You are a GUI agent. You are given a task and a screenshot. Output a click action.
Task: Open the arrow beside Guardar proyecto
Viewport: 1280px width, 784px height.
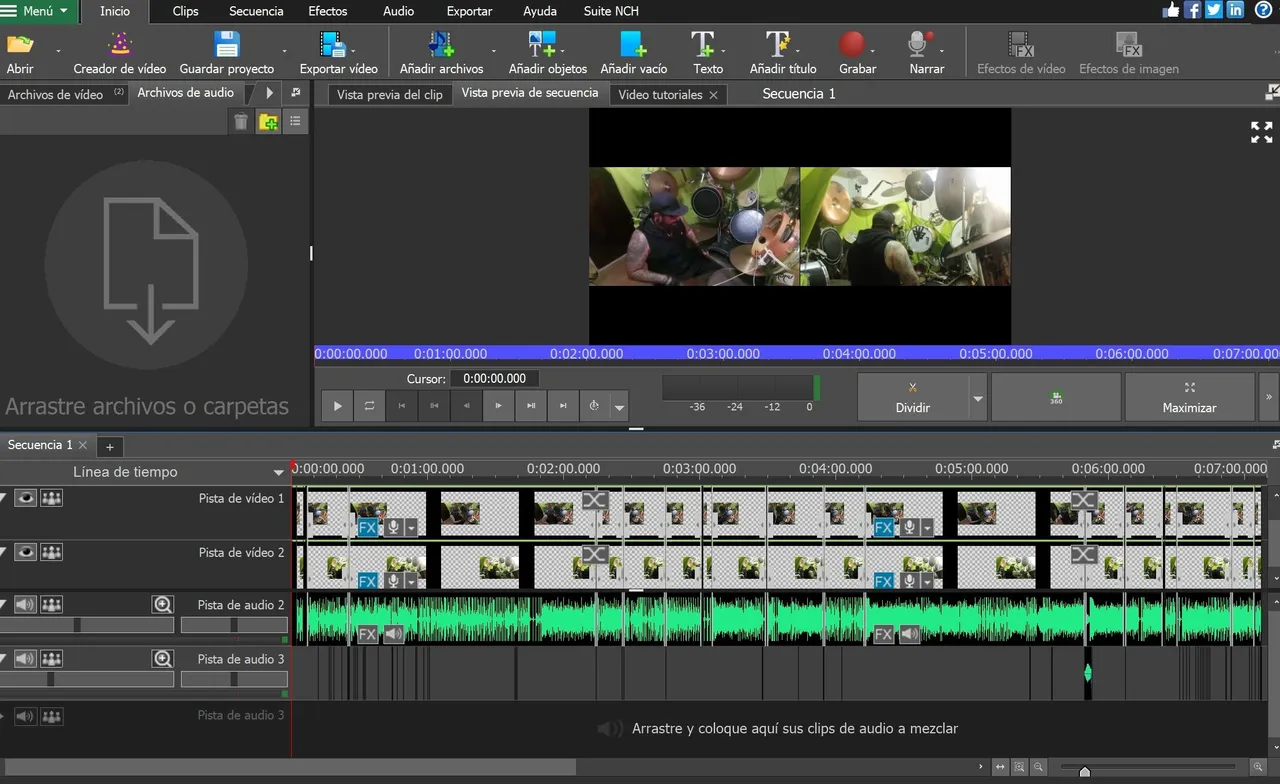pos(284,50)
